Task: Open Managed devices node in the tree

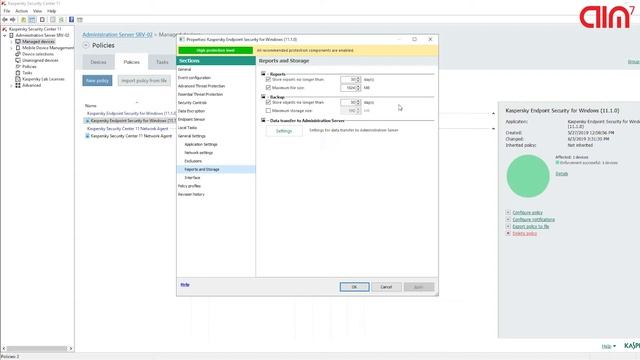Action: tap(38, 42)
